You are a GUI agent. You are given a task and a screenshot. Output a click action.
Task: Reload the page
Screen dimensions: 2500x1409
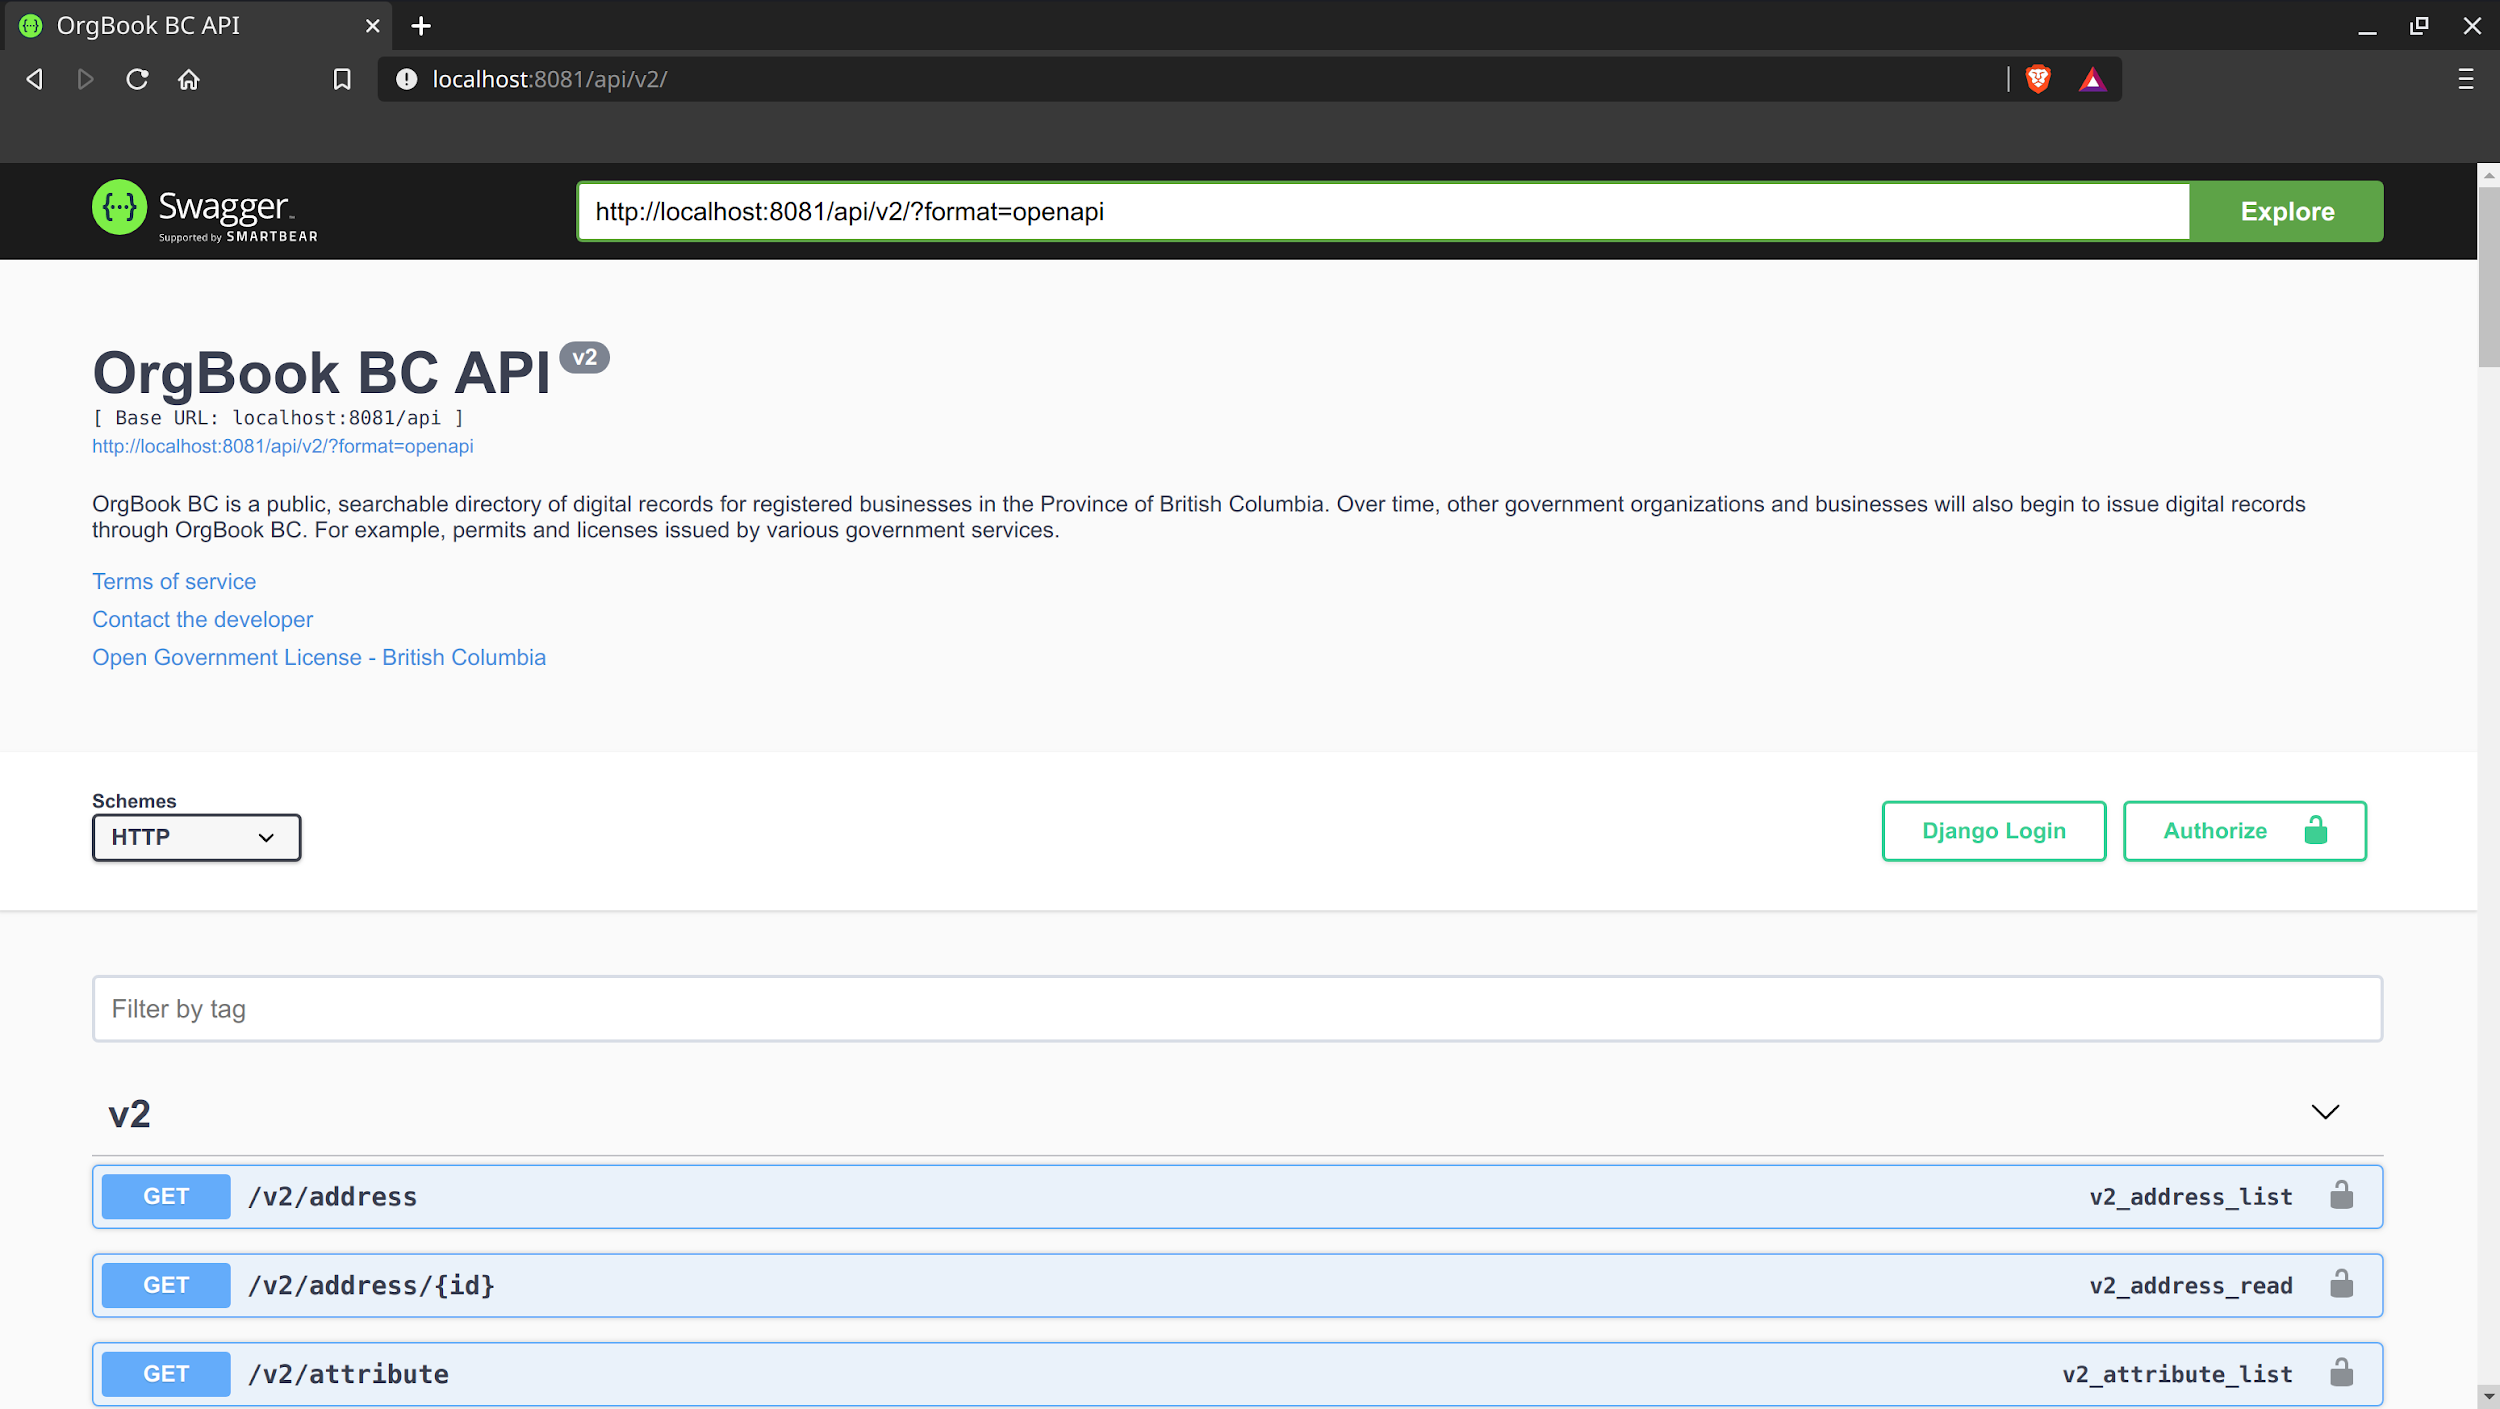[137, 79]
